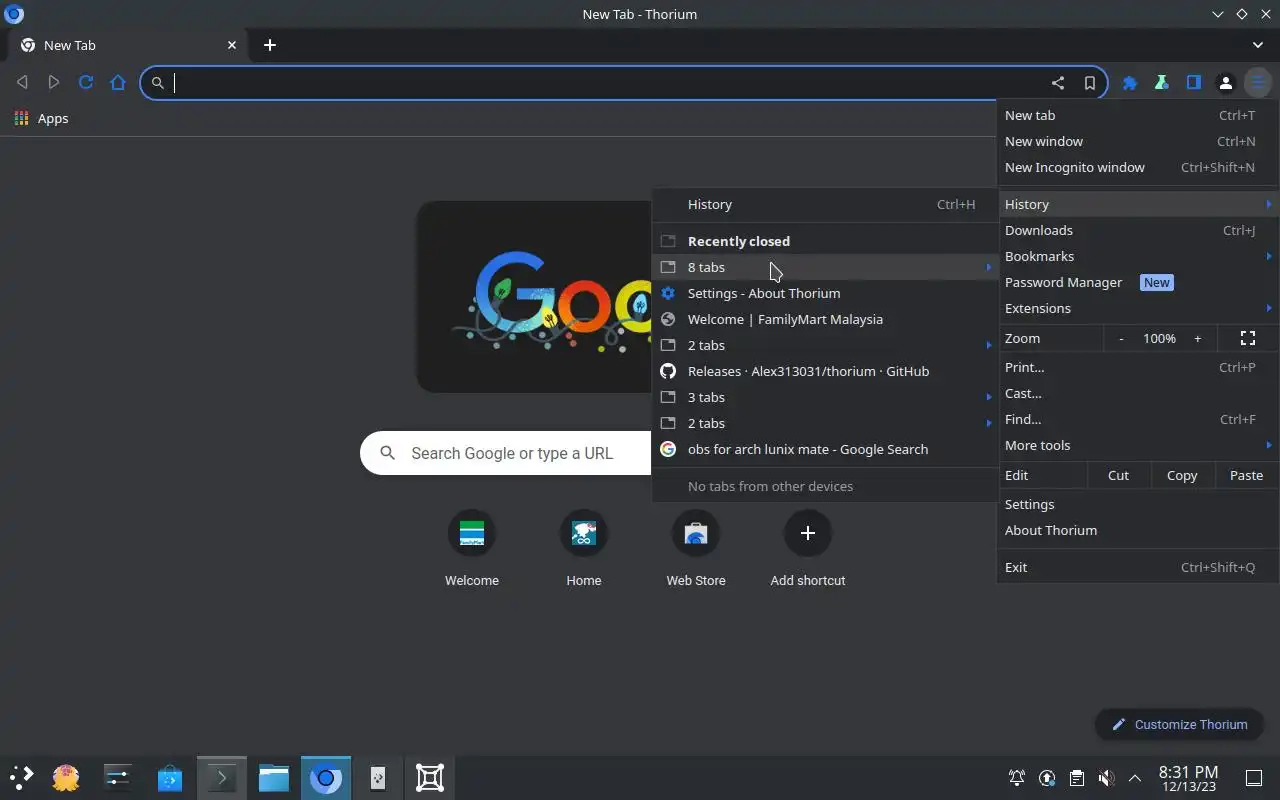Enter fullscreen via Zoom row icon
1280x800 pixels.
[1248, 338]
